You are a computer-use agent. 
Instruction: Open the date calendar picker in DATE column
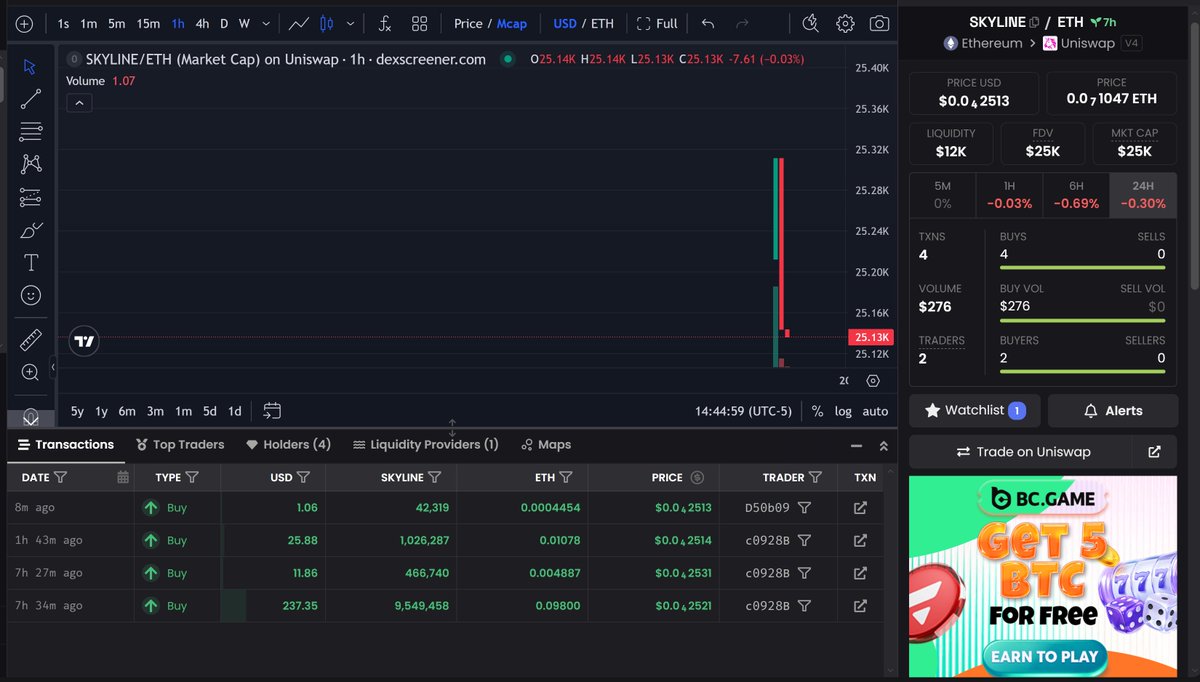point(123,477)
